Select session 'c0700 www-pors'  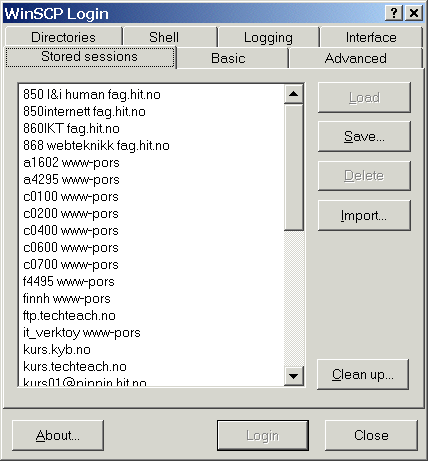click(x=151, y=264)
